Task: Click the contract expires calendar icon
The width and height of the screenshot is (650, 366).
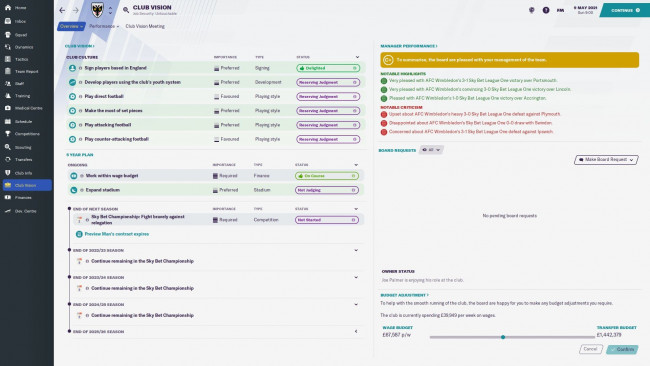Action: tap(79, 234)
